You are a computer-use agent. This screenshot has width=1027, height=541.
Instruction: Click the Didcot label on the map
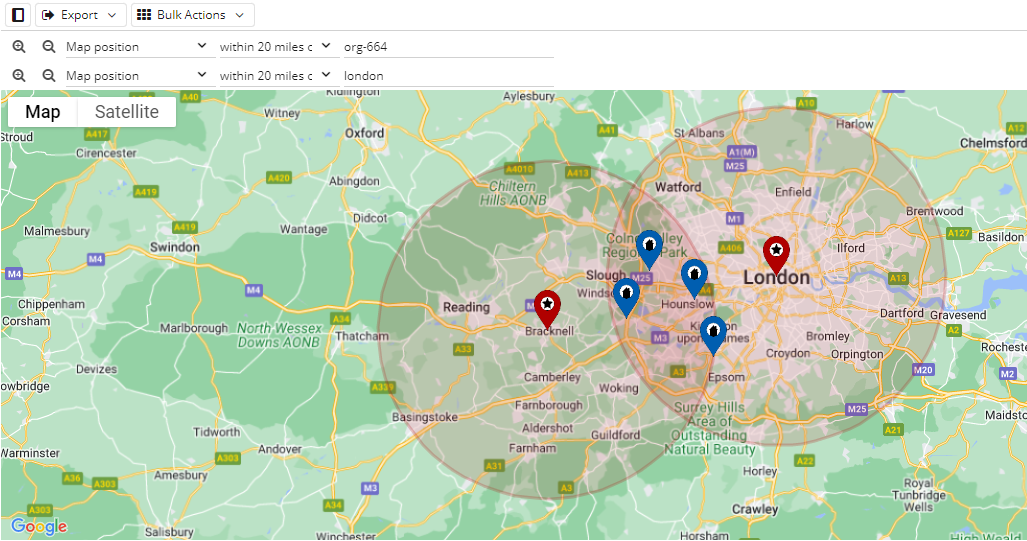[370, 218]
